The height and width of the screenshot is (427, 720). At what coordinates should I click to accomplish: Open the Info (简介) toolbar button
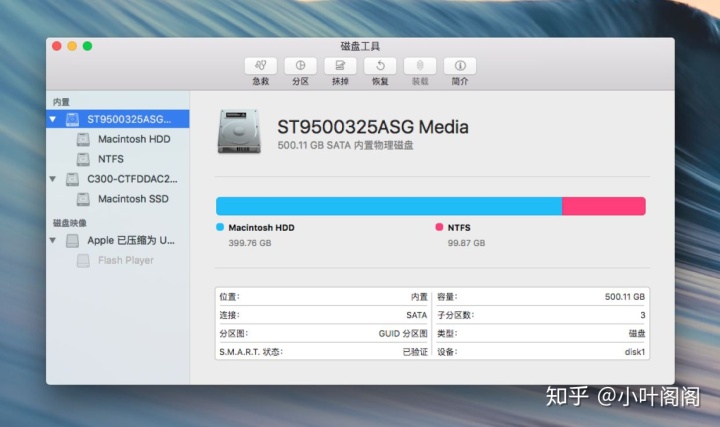tap(460, 66)
